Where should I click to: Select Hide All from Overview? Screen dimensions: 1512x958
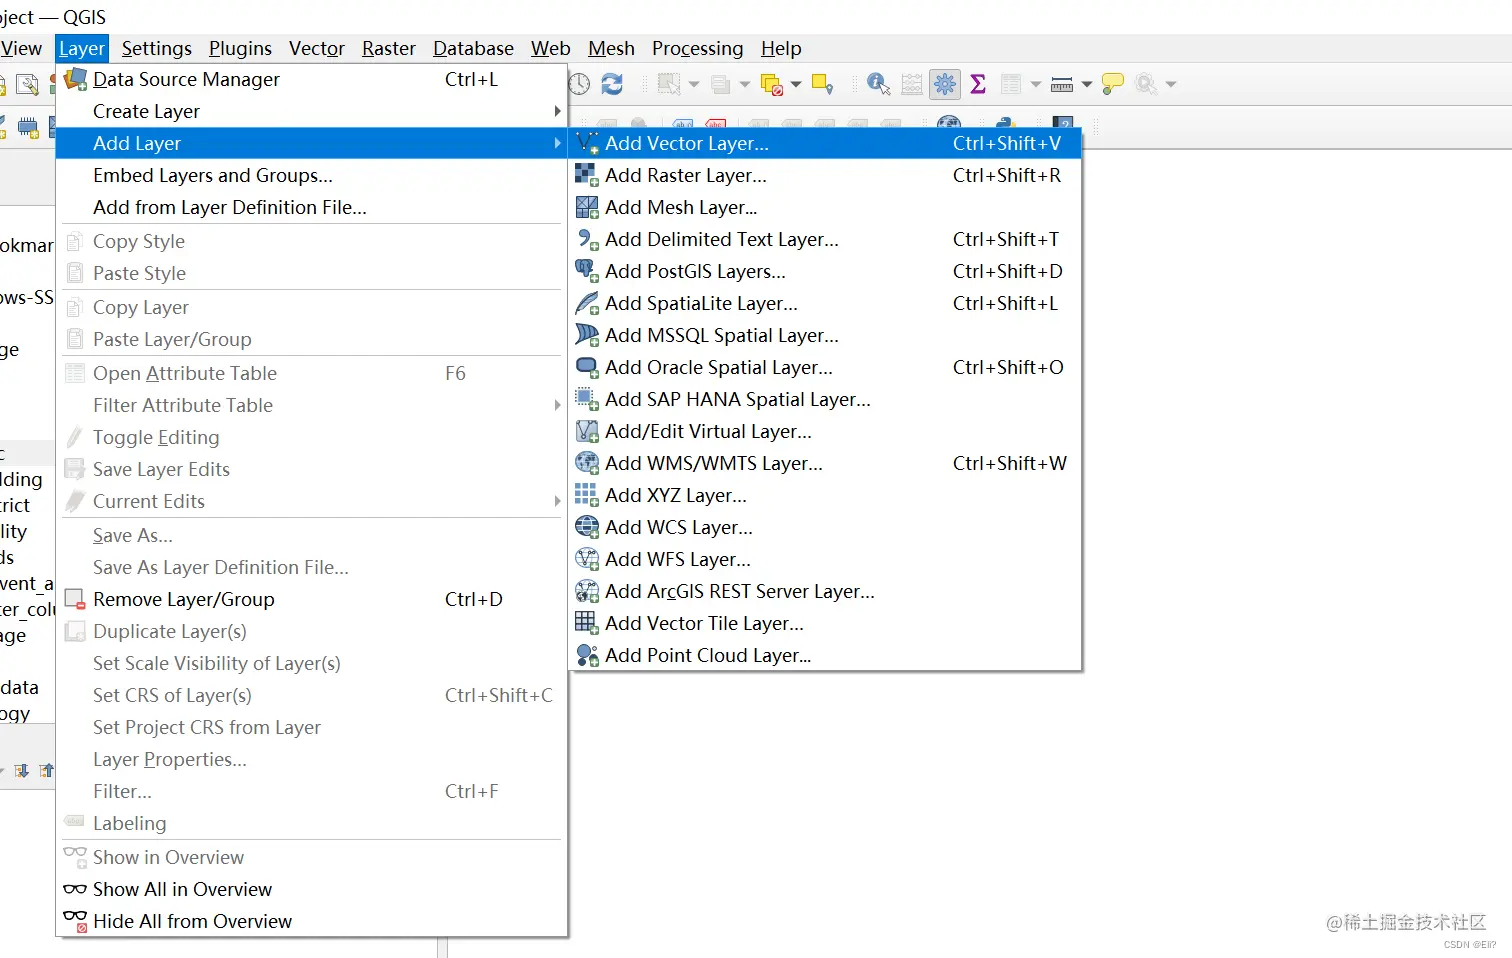(x=311, y=921)
